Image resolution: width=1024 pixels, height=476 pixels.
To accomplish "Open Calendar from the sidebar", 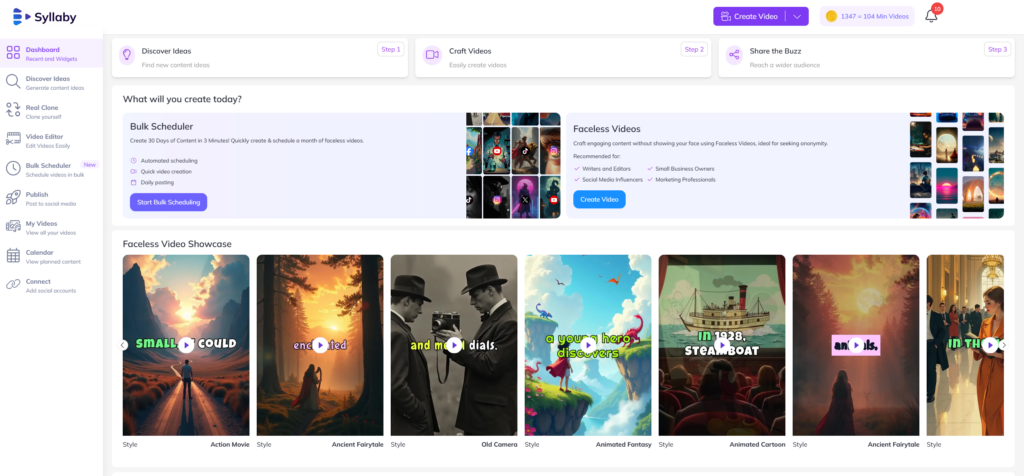I will click(39, 256).
